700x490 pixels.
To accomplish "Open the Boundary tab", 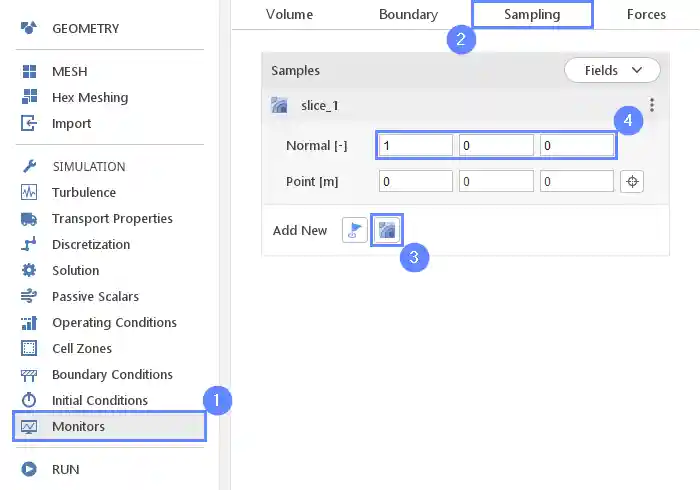I will (x=408, y=15).
